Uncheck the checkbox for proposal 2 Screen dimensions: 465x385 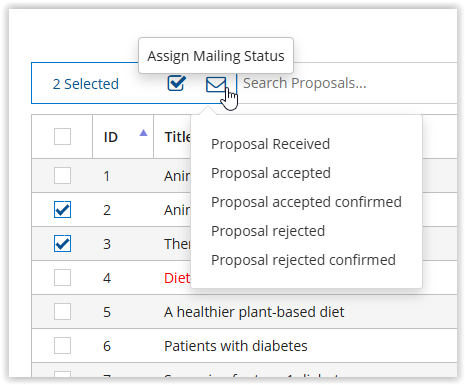click(x=62, y=209)
